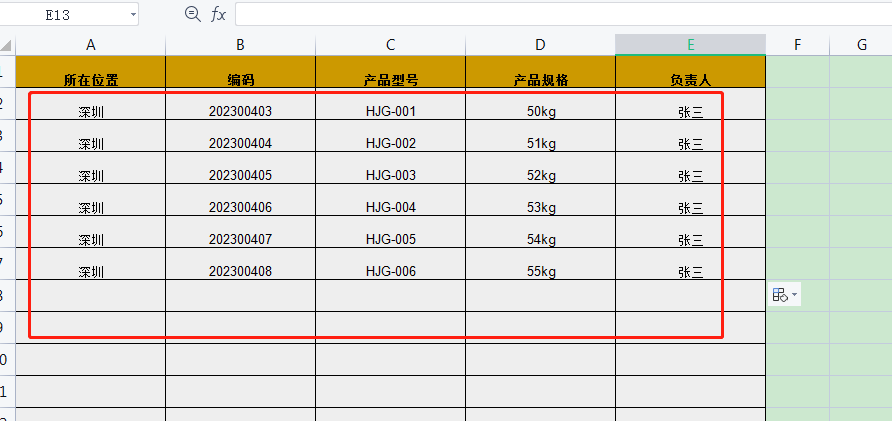Select the cell containing HJG-004

[390, 207]
